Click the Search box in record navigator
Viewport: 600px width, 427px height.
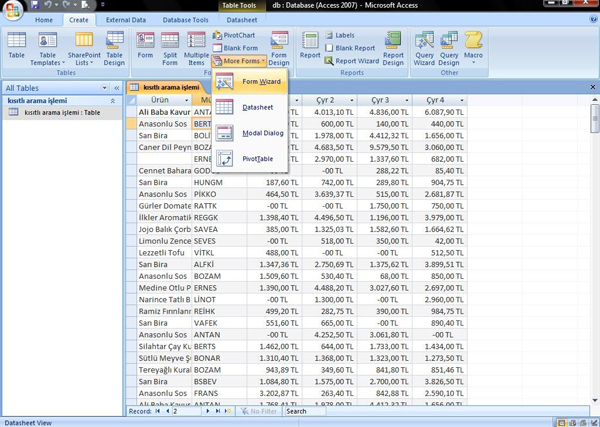[x=310, y=411]
